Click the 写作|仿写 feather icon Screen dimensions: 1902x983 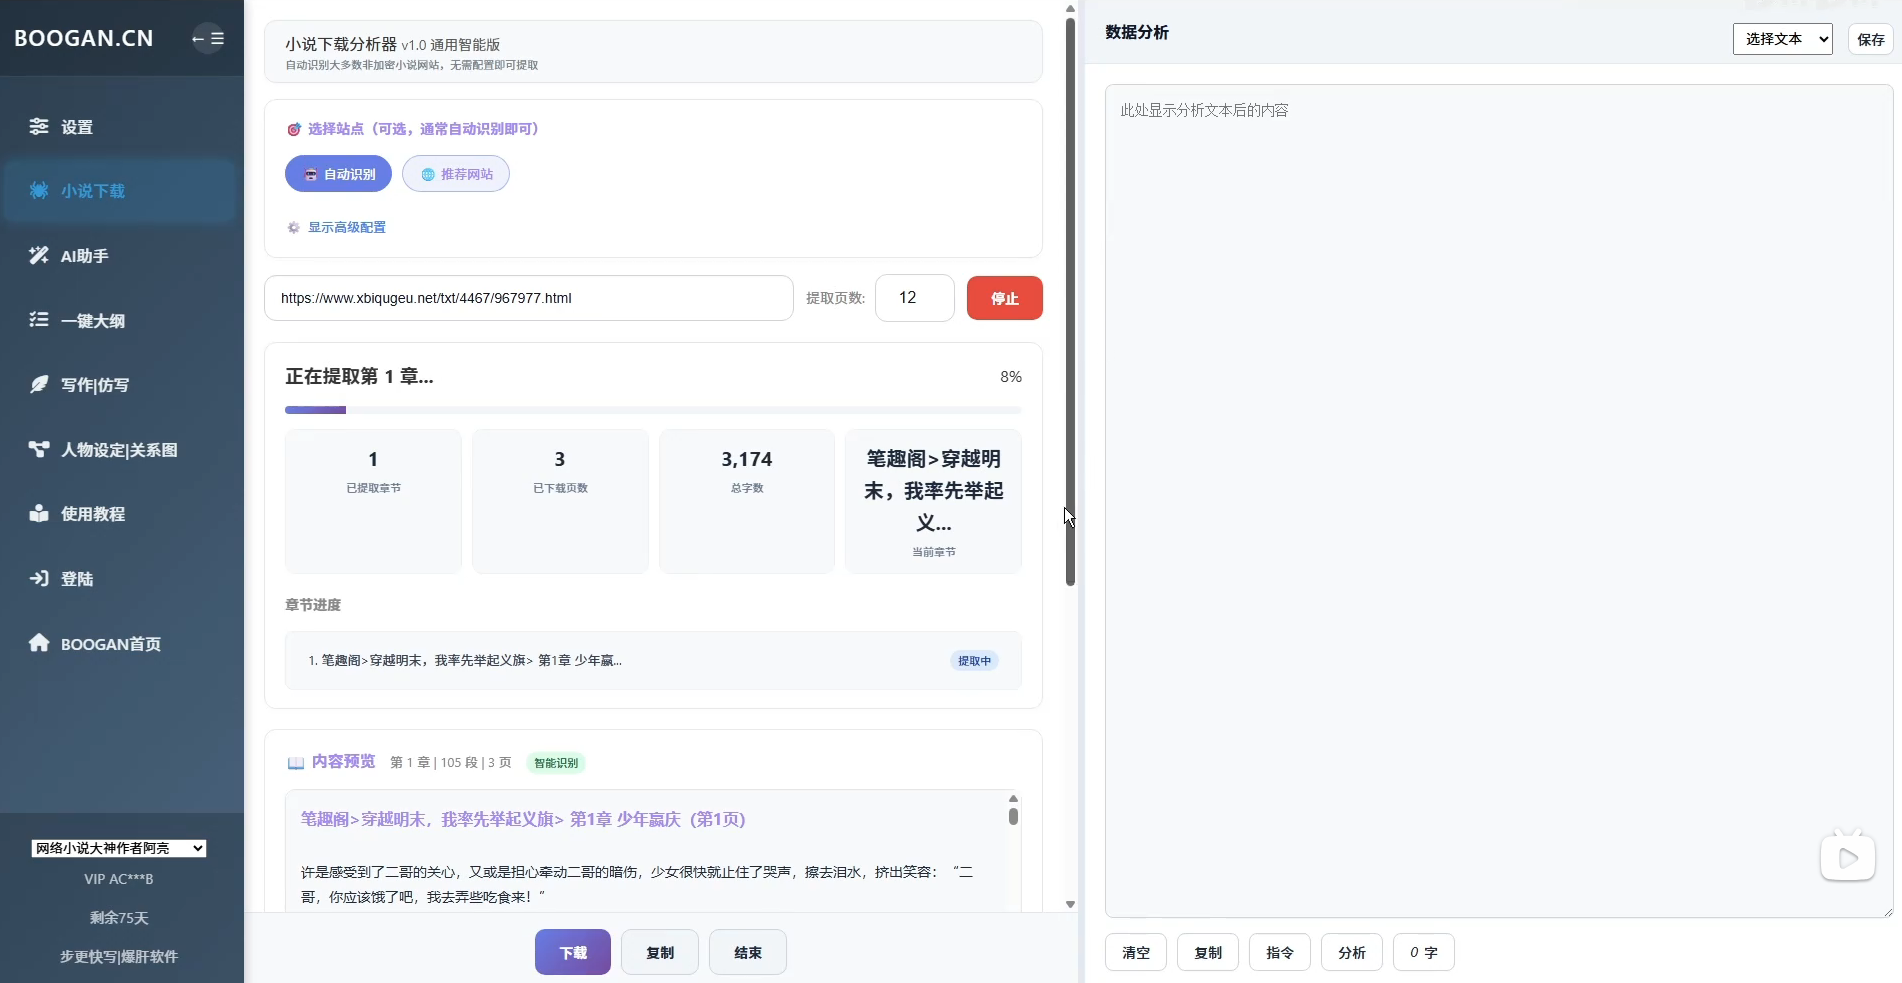[x=39, y=385]
